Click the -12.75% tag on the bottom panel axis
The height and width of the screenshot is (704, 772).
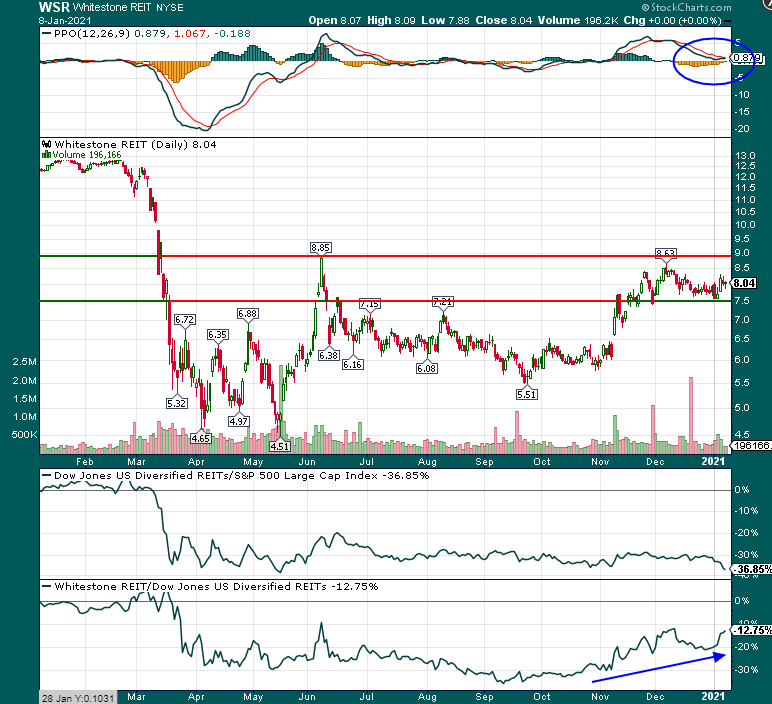click(x=752, y=631)
